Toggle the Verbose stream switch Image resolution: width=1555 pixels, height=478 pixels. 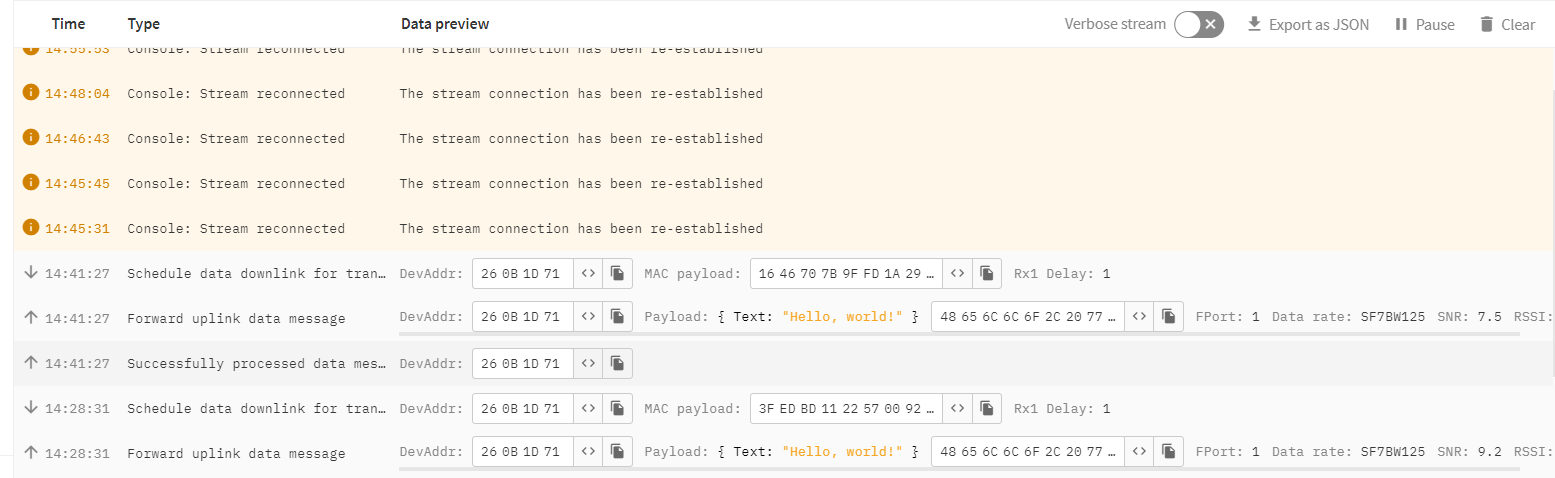pyautogui.click(x=1198, y=25)
